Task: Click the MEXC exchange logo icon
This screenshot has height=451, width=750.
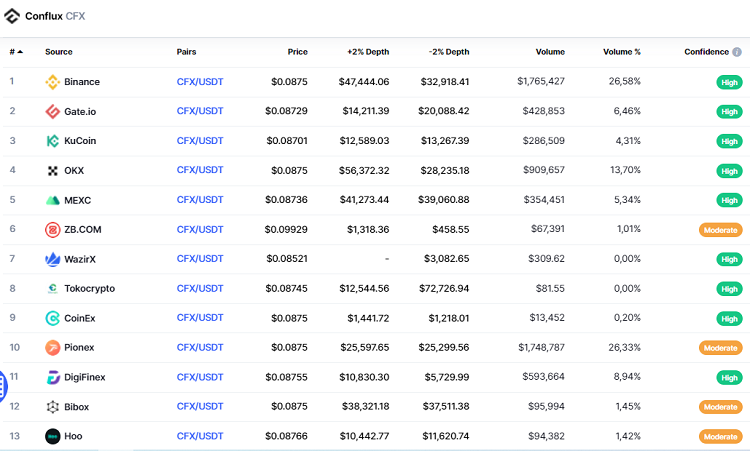Action: pyautogui.click(x=53, y=200)
